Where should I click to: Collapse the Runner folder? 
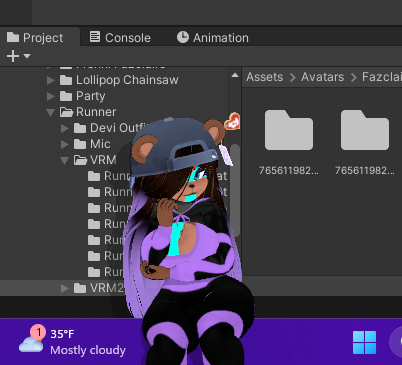[51, 112]
